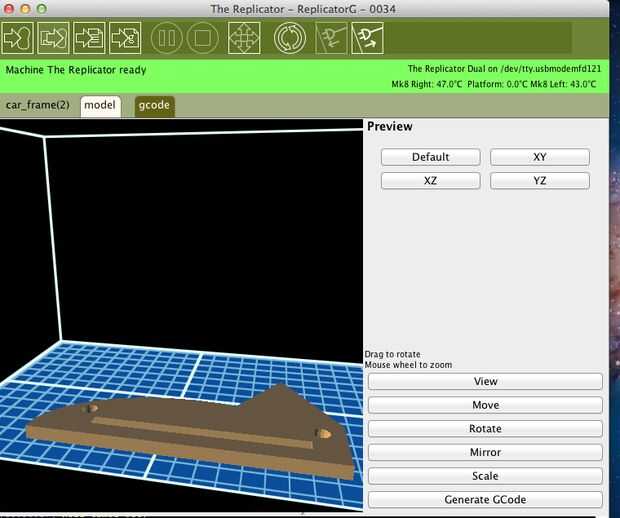The height and width of the screenshot is (518, 620).
Task: Click the 'Preview' panel heading
Action: (389, 127)
